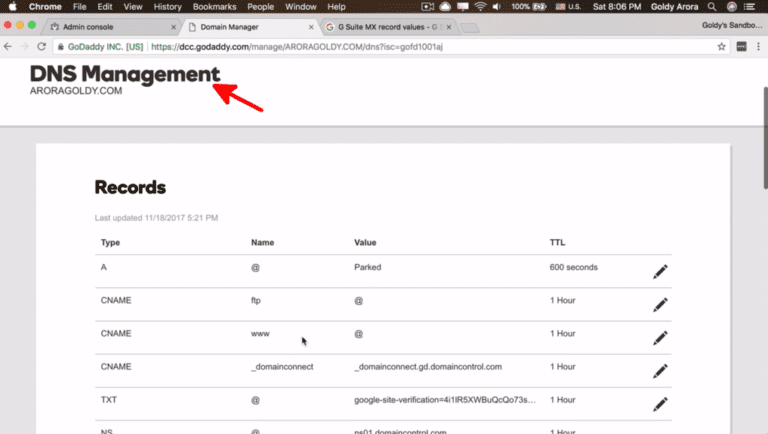Click the Goldy Arora user name in menu bar
This screenshot has height=434, width=768.
click(x=674, y=7)
